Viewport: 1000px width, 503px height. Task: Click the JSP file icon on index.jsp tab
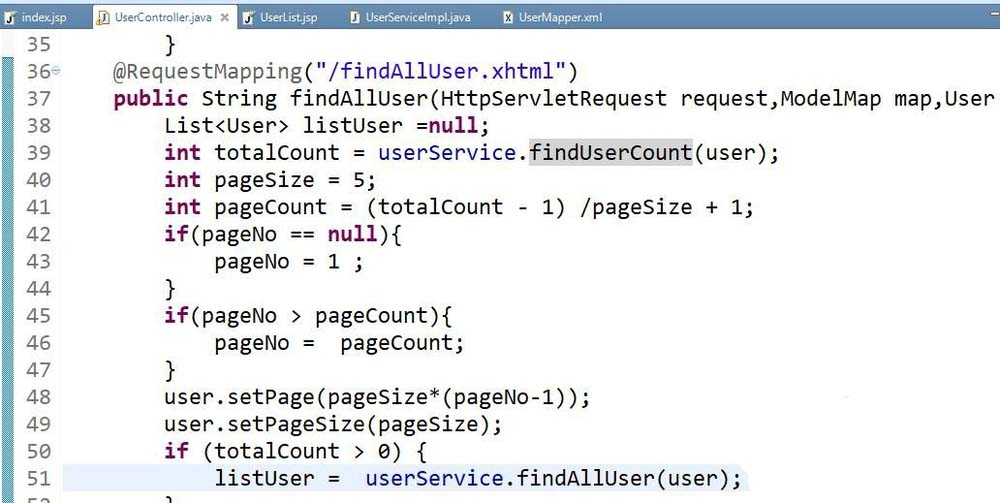tap(11, 18)
